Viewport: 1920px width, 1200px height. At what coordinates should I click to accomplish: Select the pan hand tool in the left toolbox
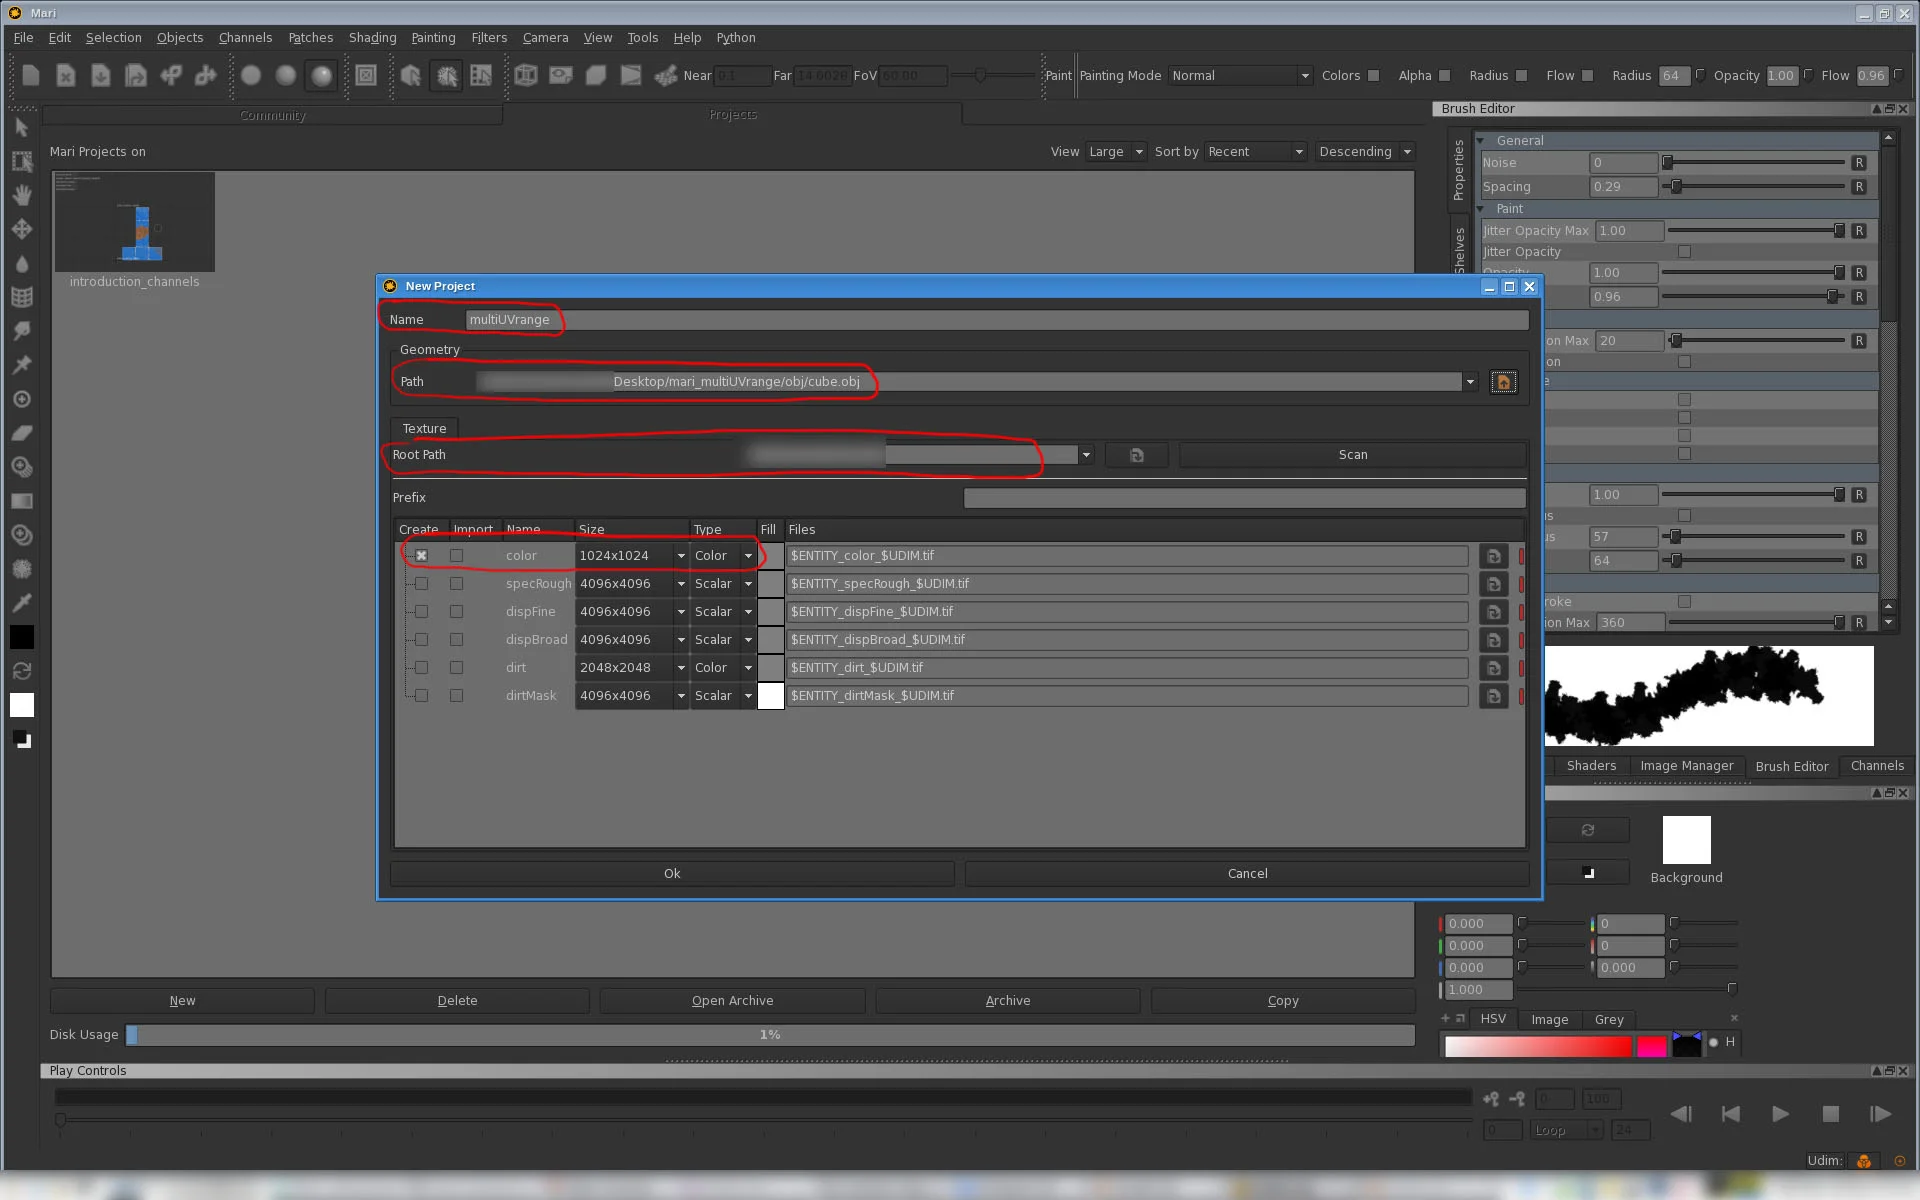click(x=22, y=195)
